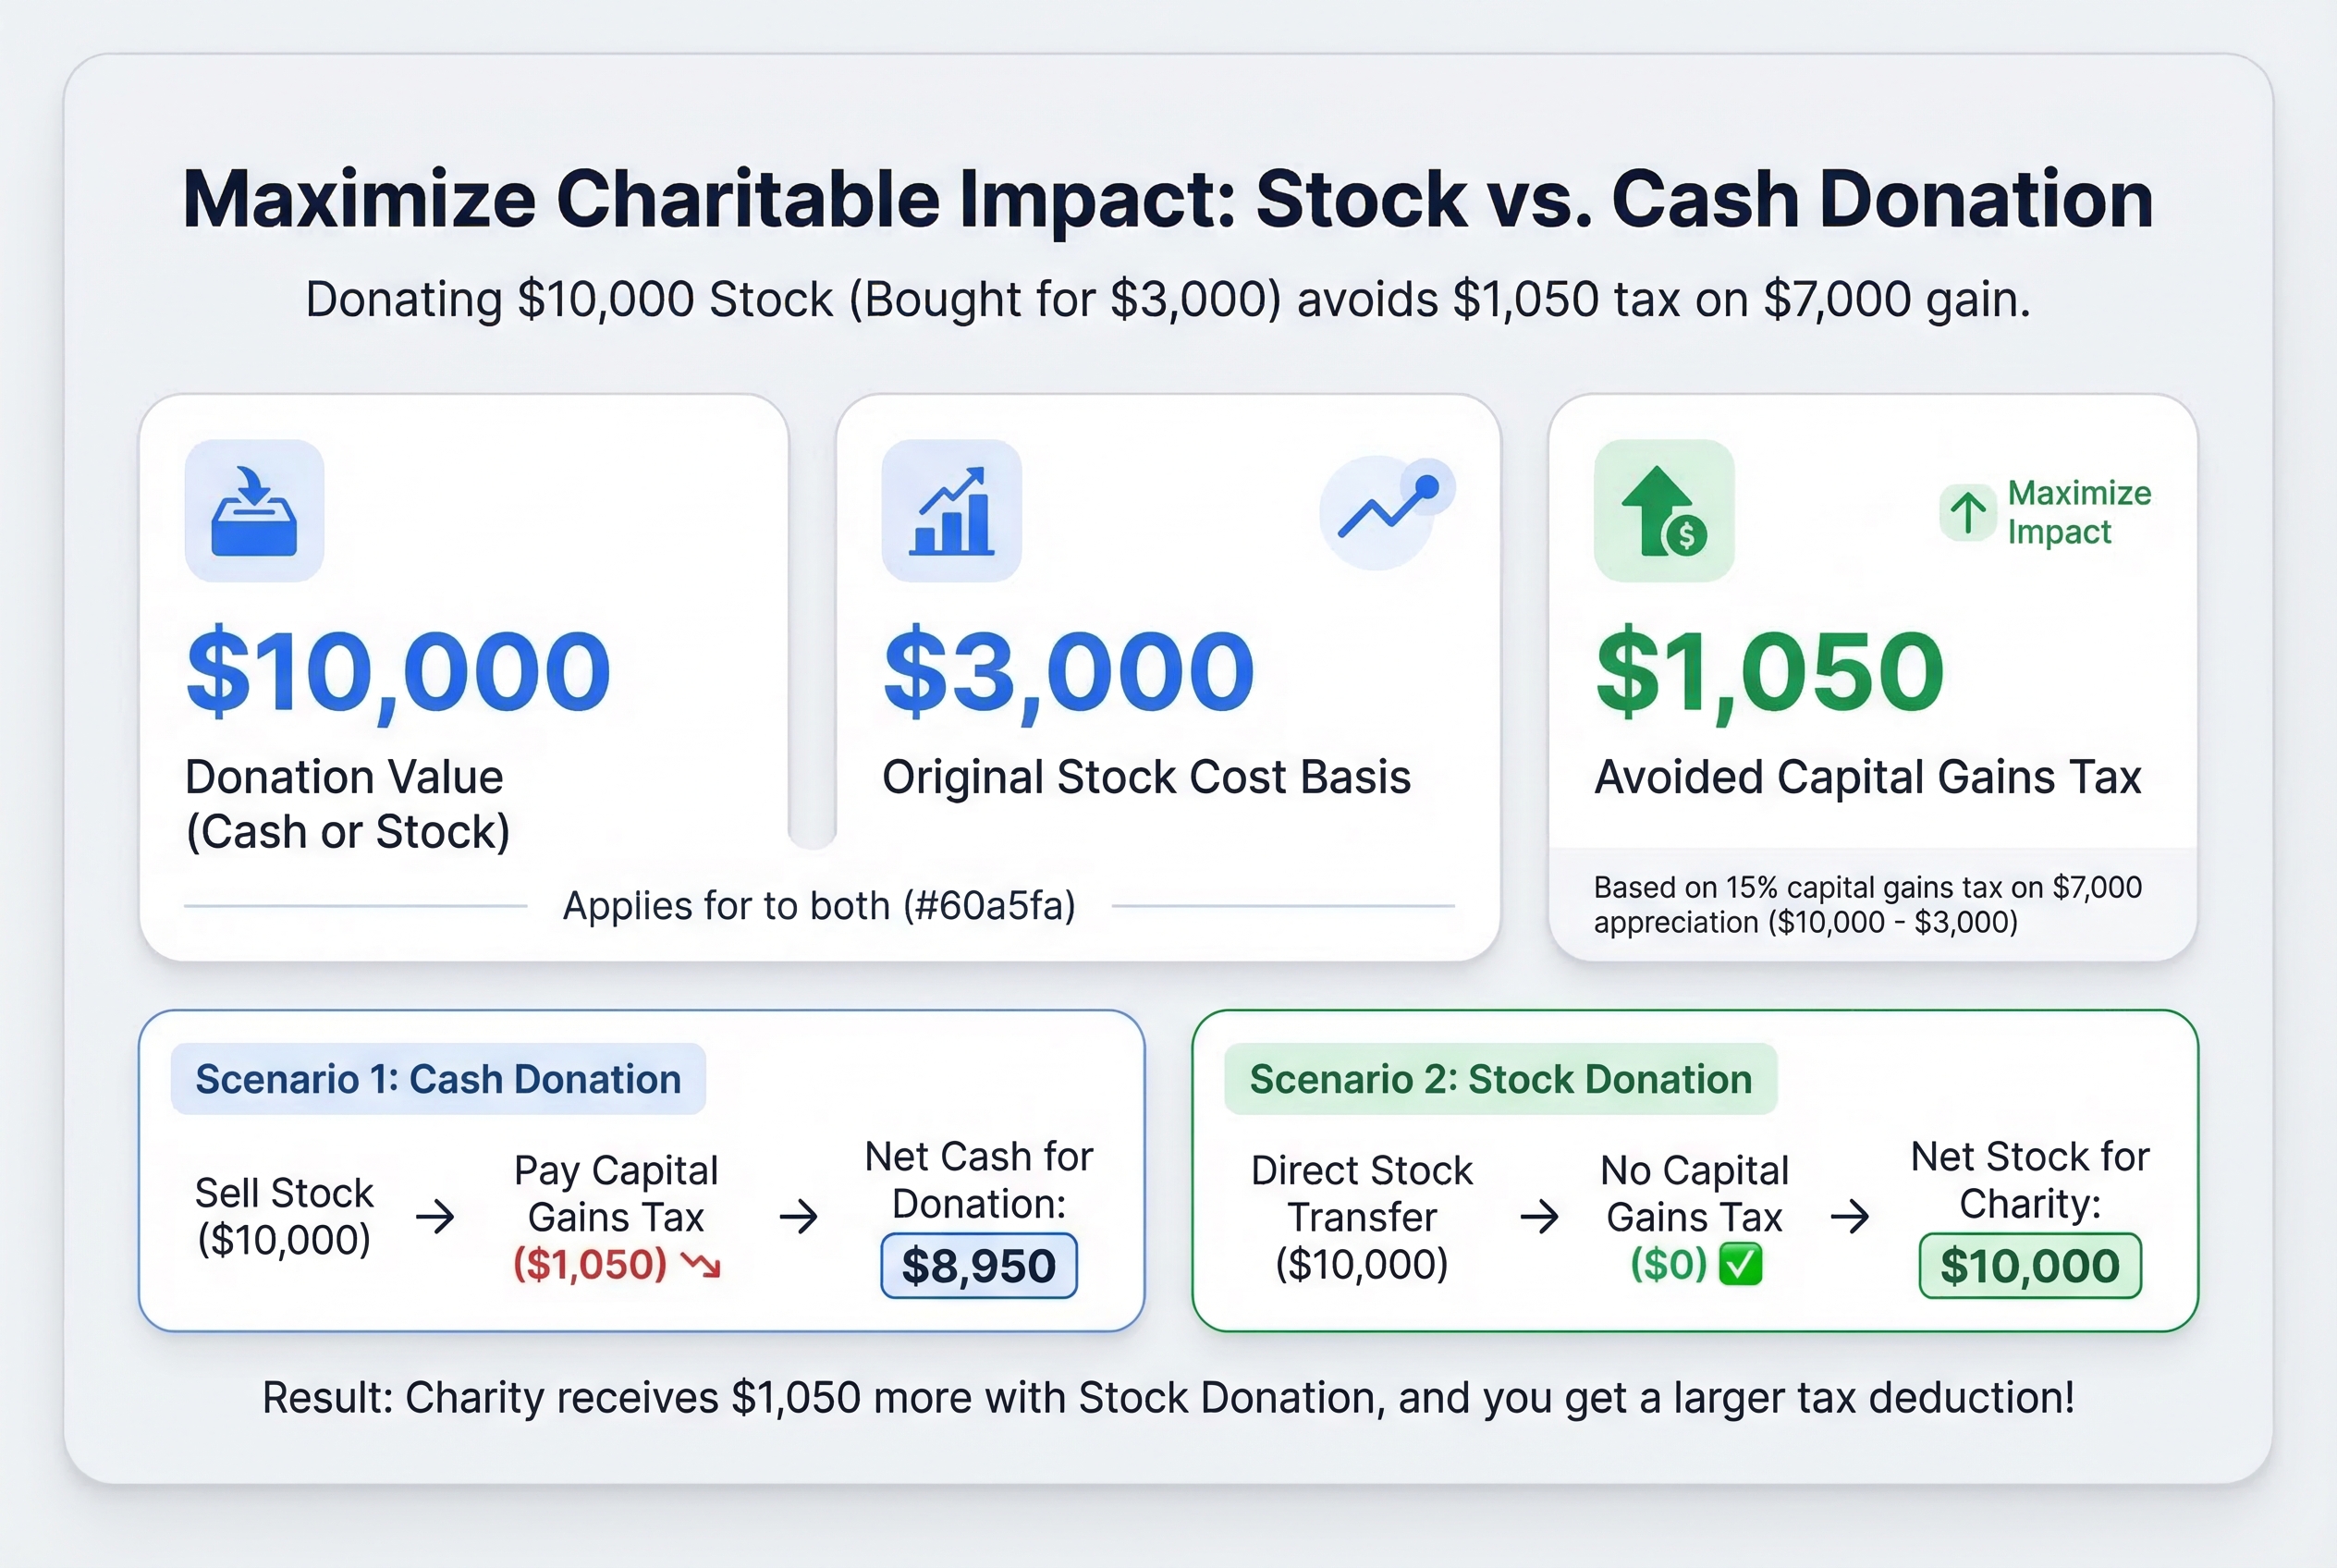This screenshot has height=1568, width=2337.
Task: Click the 15% capital gains footnote
Action: 1867,904
